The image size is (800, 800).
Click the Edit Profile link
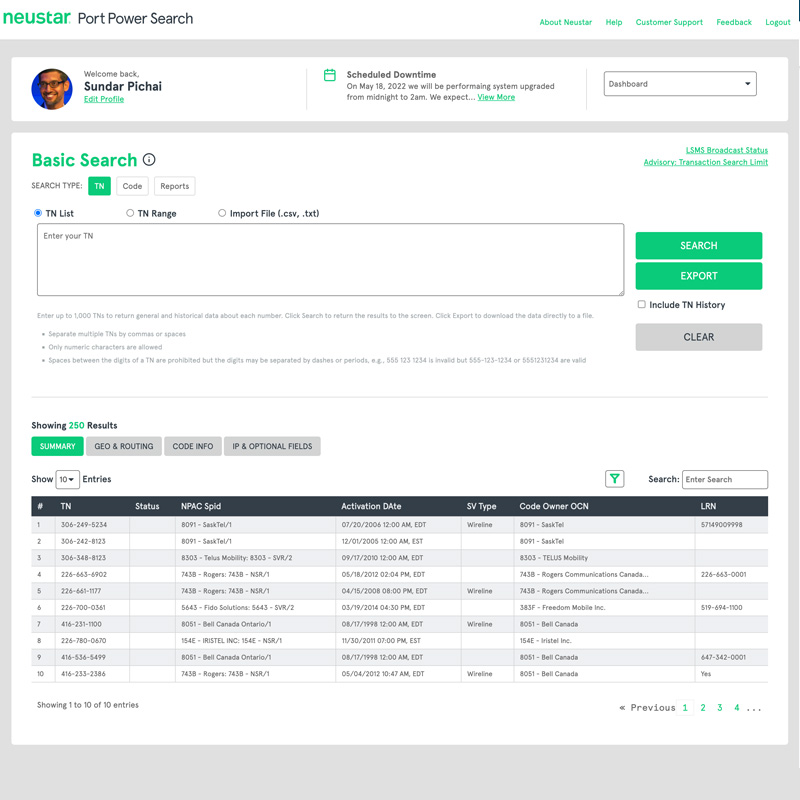(104, 99)
